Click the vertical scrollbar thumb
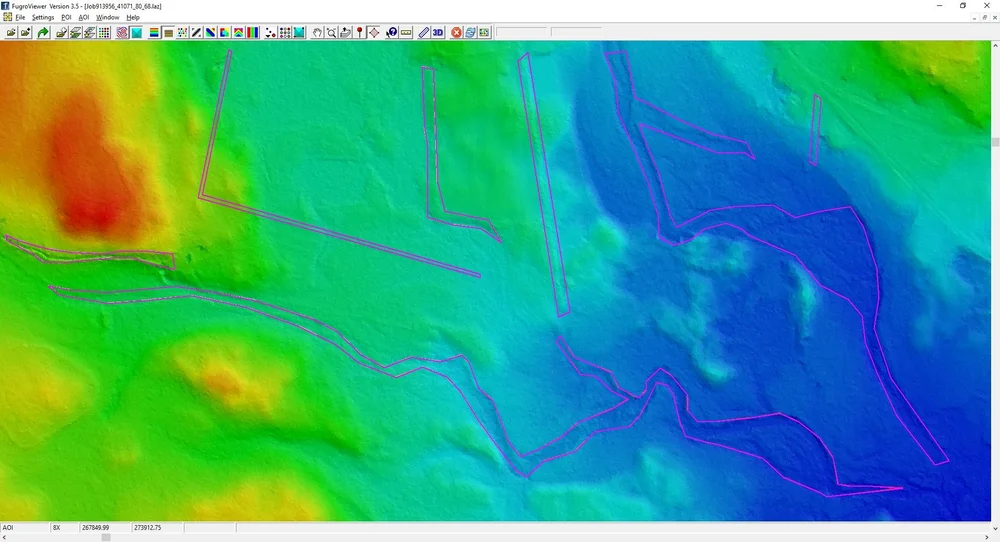The width and height of the screenshot is (1000, 542). (x=995, y=142)
